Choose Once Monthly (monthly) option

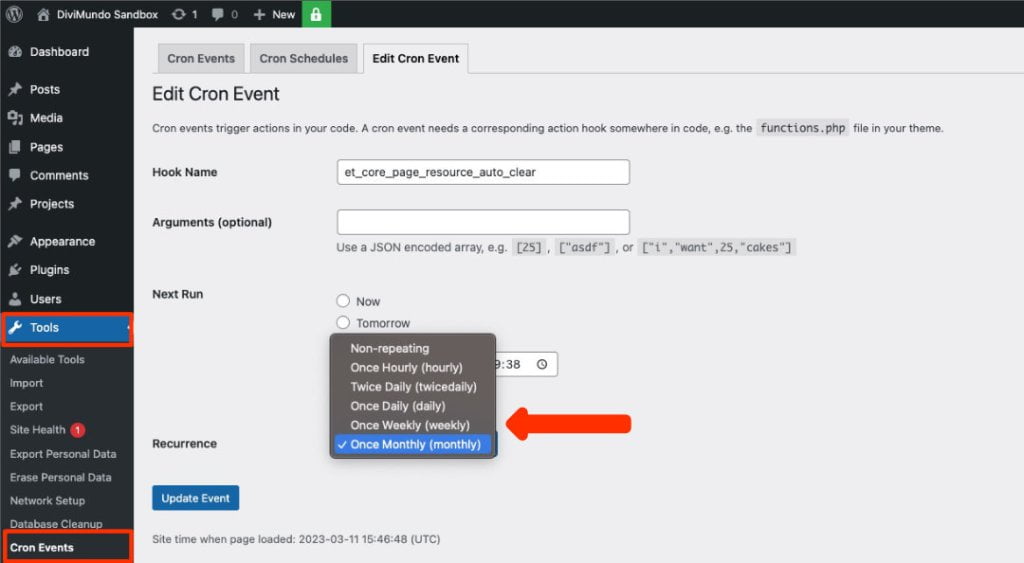[413, 444]
